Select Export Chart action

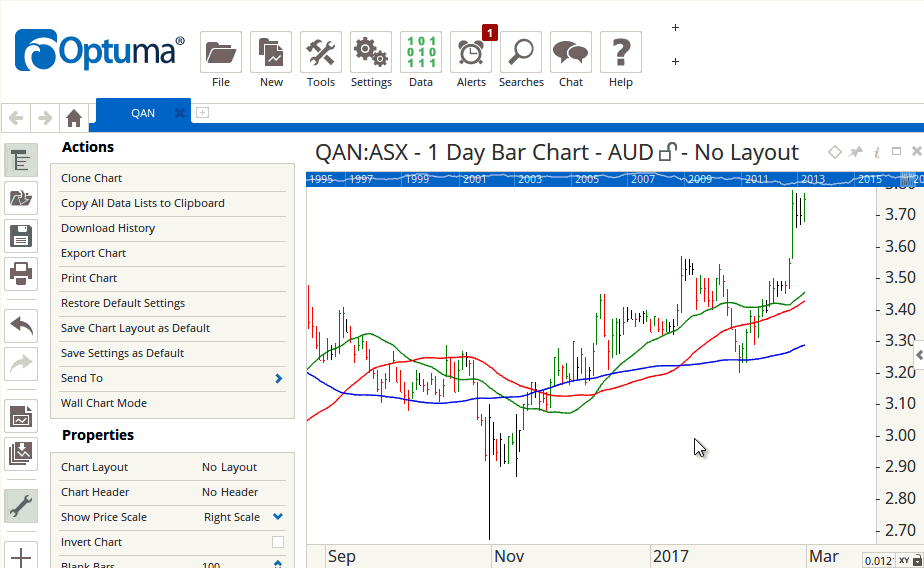point(172,253)
